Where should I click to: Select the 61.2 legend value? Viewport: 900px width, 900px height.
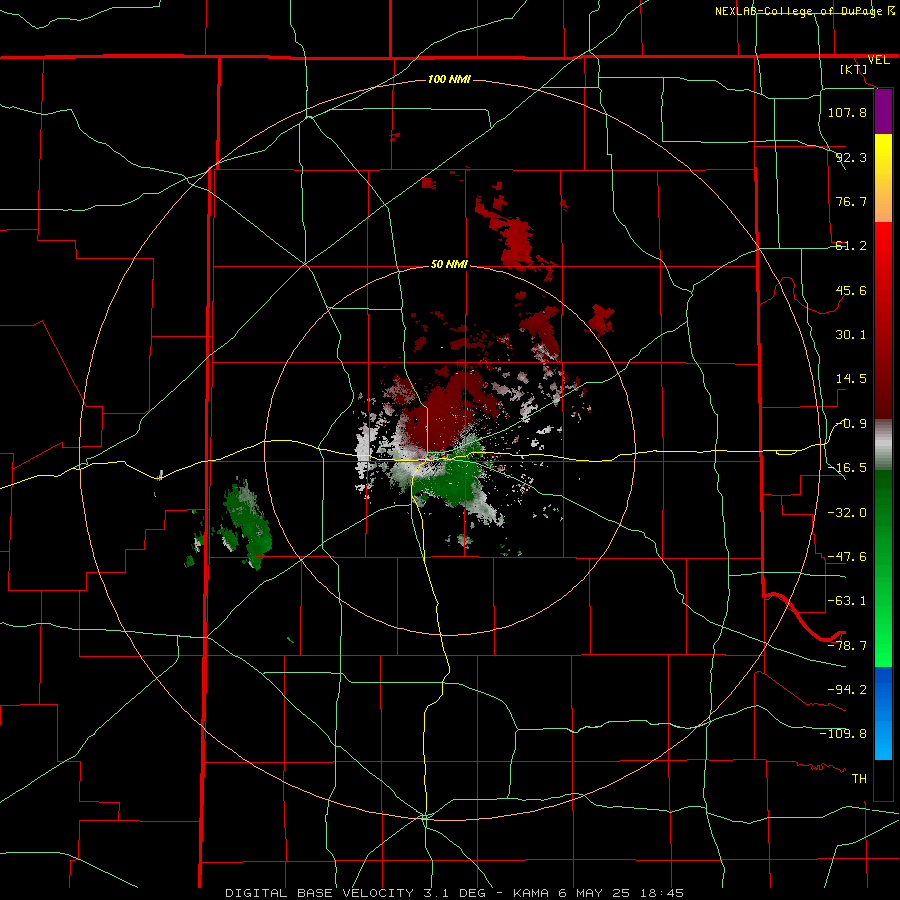pyautogui.click(x=851, y=246)
